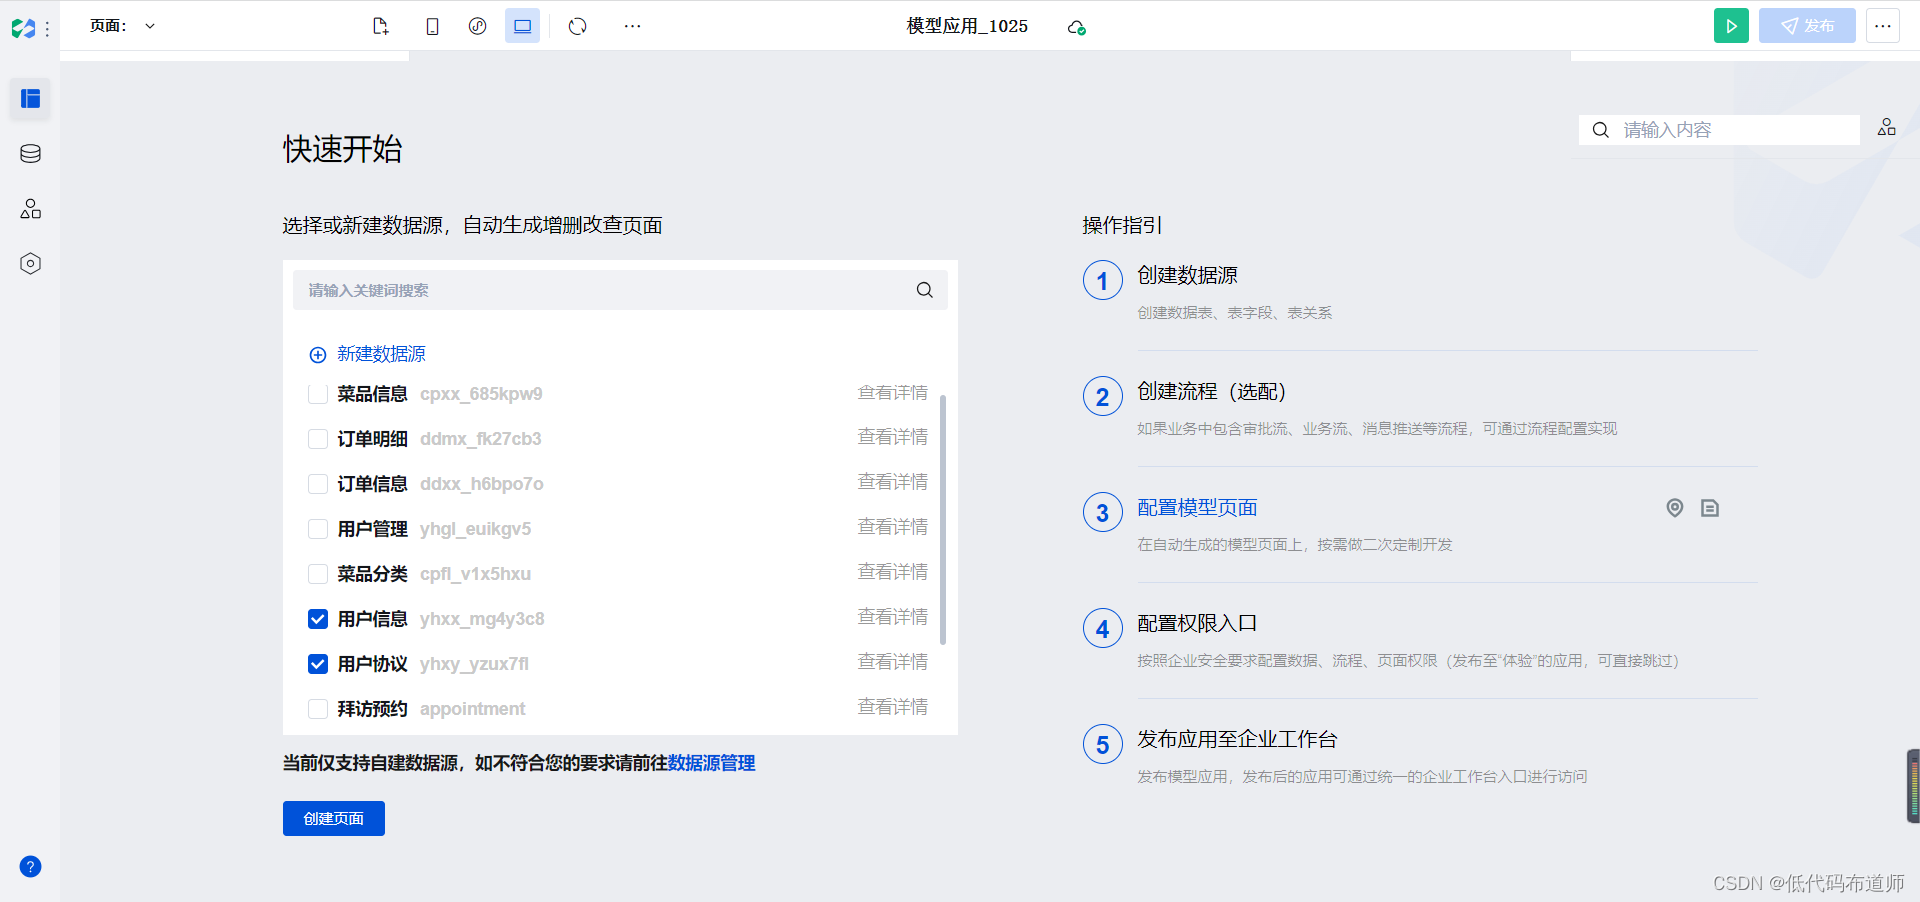Click the new page icon
The width and height of the screenshot is (1920, 902).
pyautogui.click(x=380, y=26)
